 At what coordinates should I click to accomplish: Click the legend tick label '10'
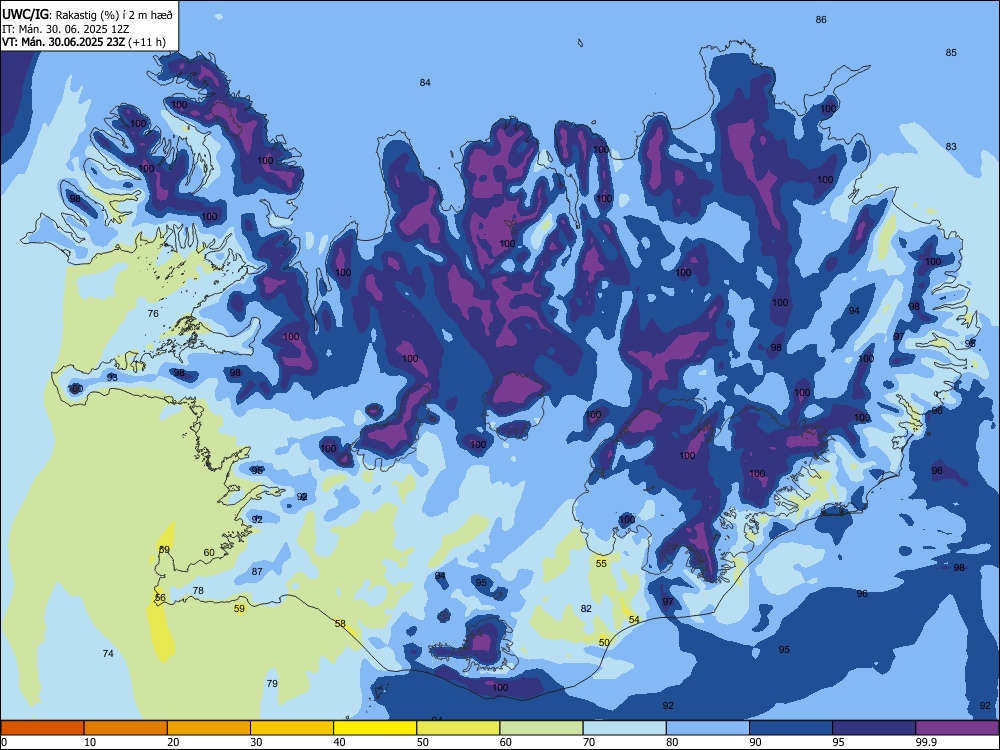[x=90, y=742]
